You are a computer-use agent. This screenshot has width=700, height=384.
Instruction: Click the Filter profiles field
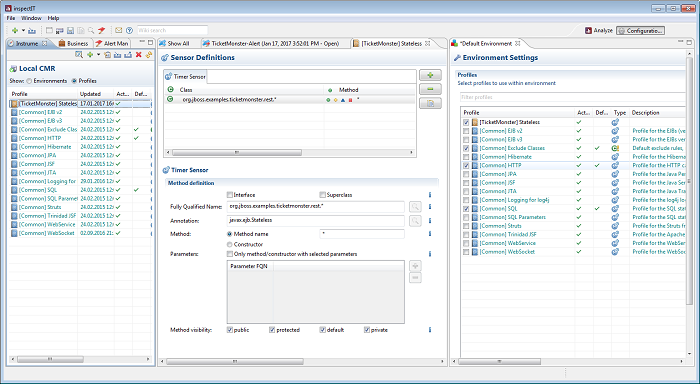pyautogui.click(x=573, y=97)
